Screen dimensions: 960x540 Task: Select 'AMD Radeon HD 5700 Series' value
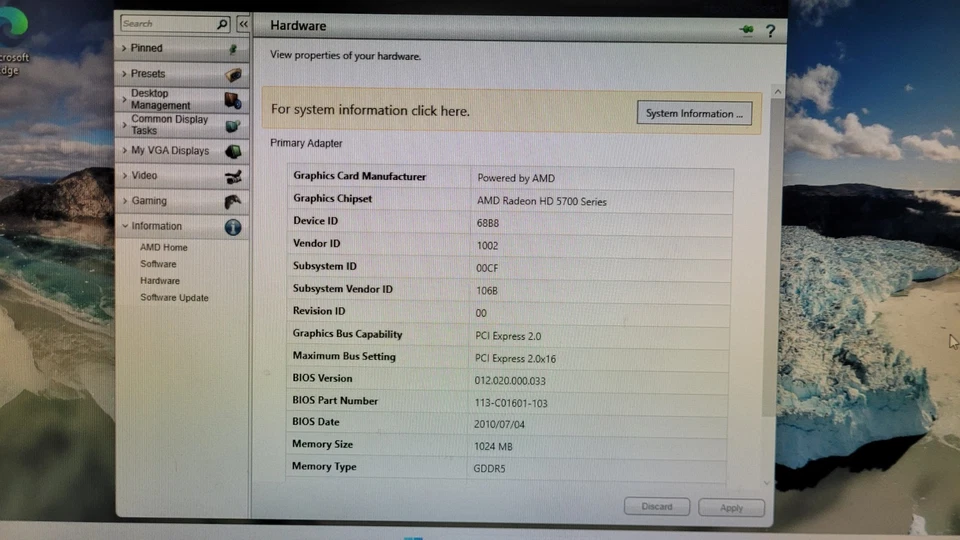point(541,201)
